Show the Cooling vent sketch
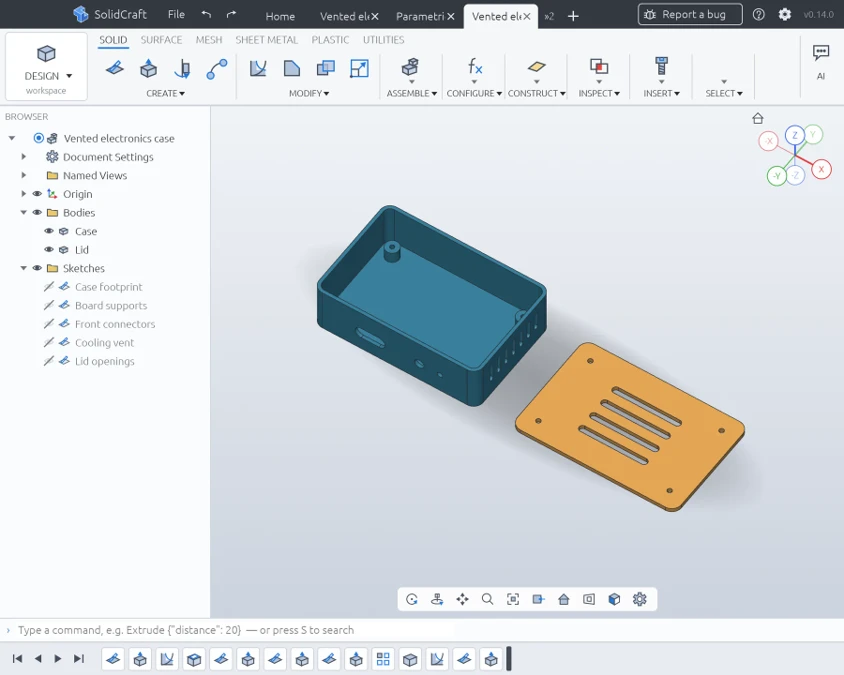The image size is (844, 675). (x=49, y=342)
